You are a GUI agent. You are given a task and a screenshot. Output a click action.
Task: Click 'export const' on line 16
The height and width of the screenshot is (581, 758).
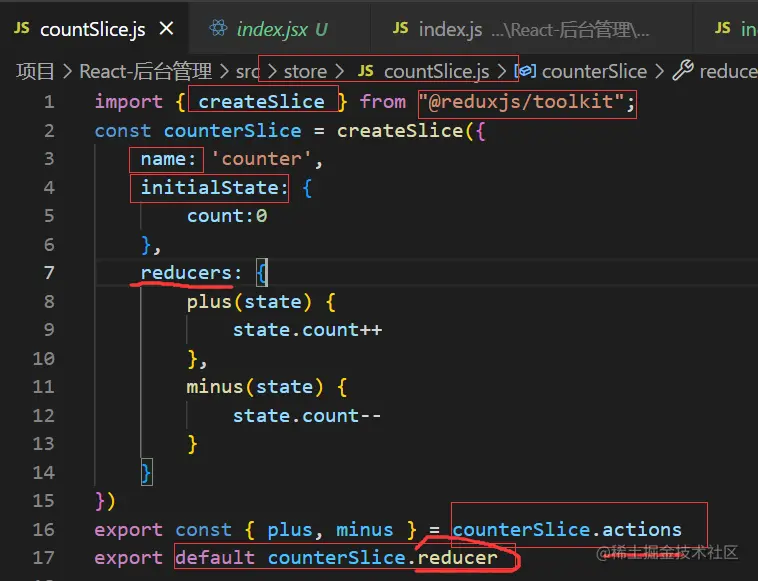163,530
